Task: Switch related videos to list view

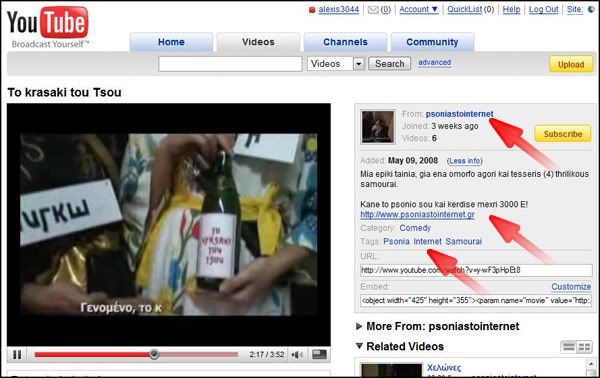Action: (569, 347)
